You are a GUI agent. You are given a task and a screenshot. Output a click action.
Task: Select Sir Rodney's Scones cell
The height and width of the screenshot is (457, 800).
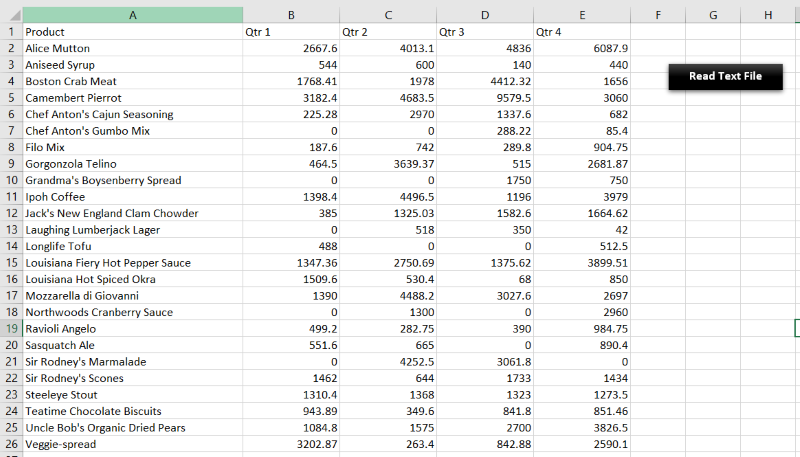pyautogui.click(x=133, y=378)
